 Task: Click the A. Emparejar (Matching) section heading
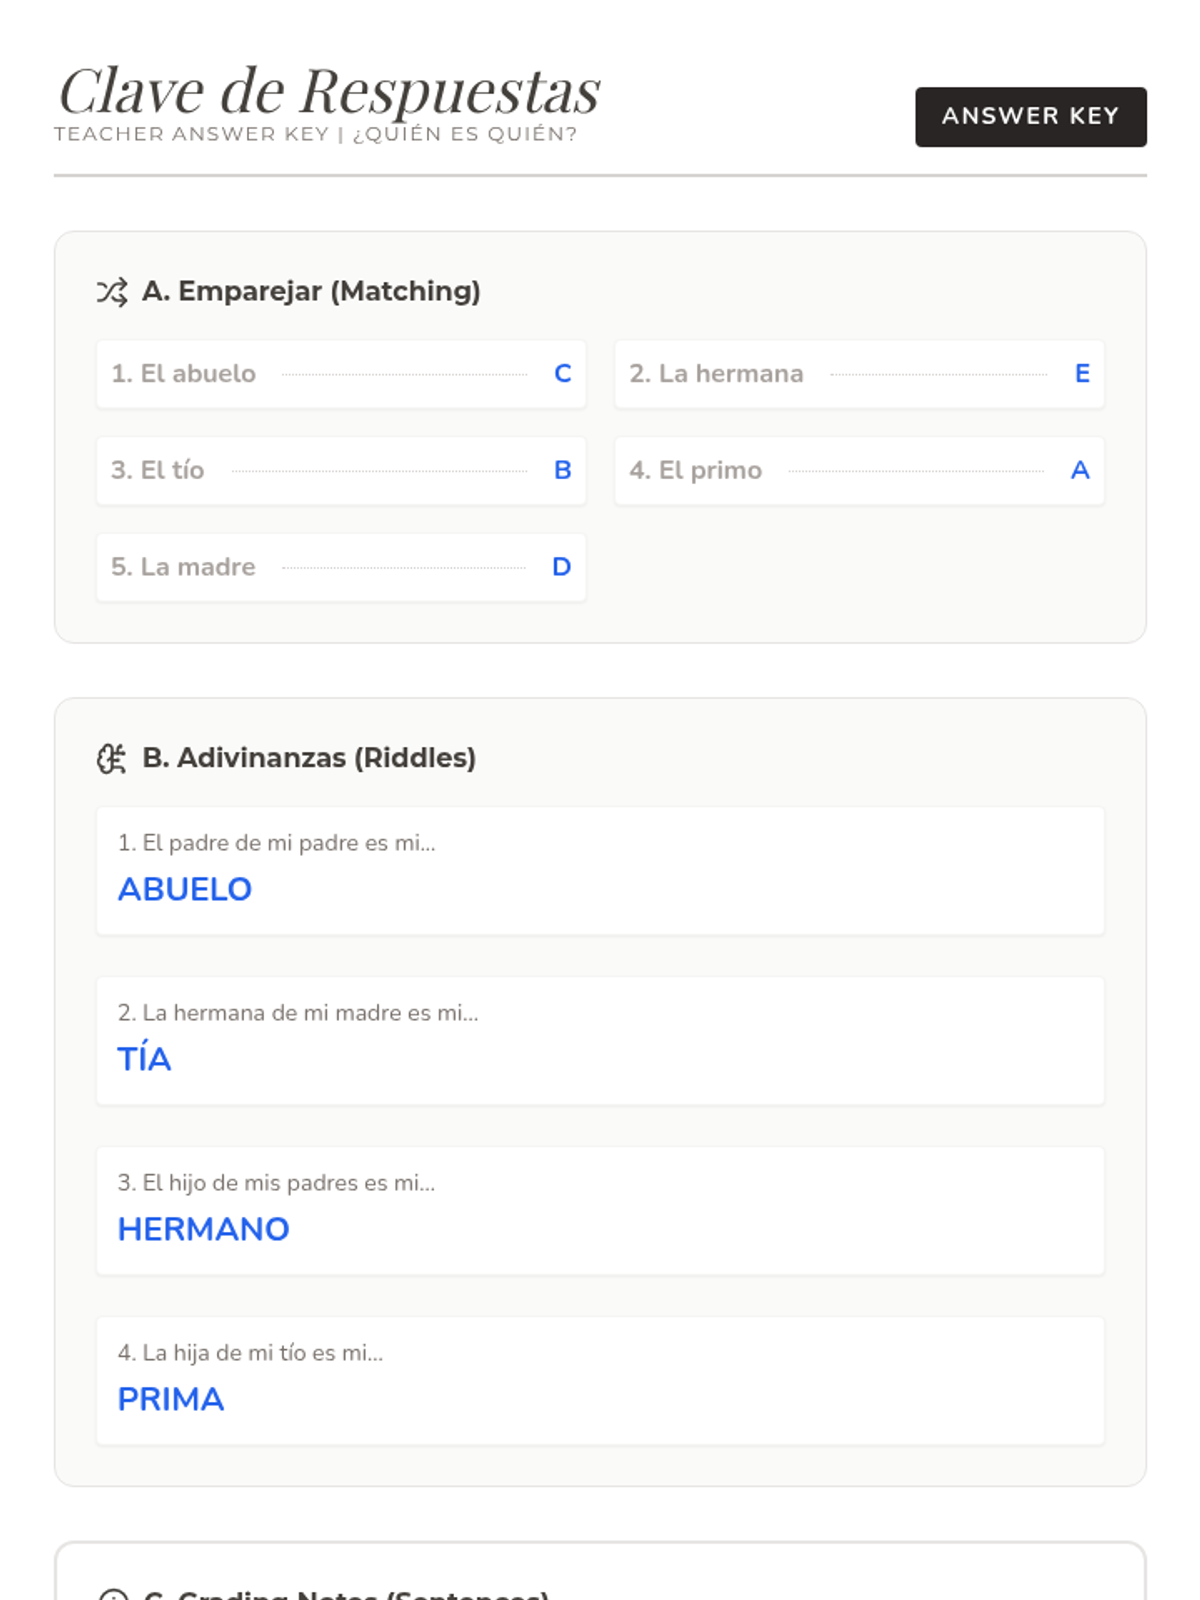311,291
